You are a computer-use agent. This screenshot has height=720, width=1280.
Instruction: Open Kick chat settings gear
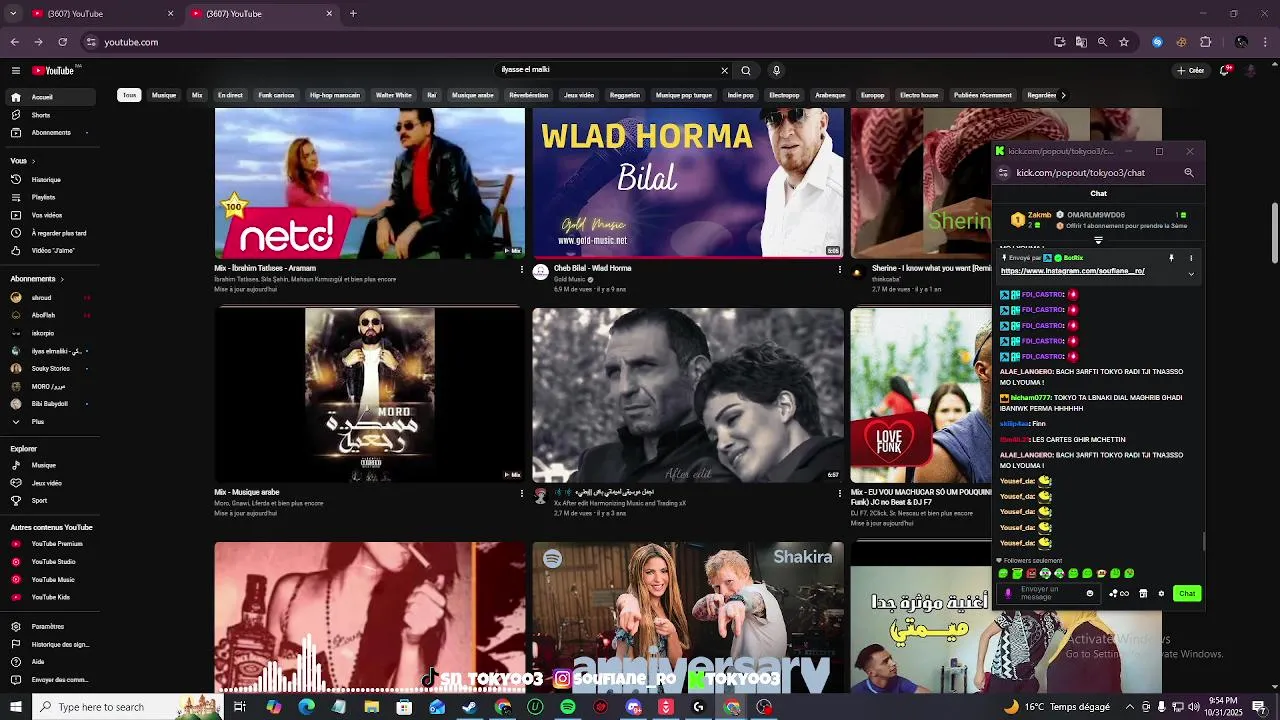click(x=1161, y=594)
